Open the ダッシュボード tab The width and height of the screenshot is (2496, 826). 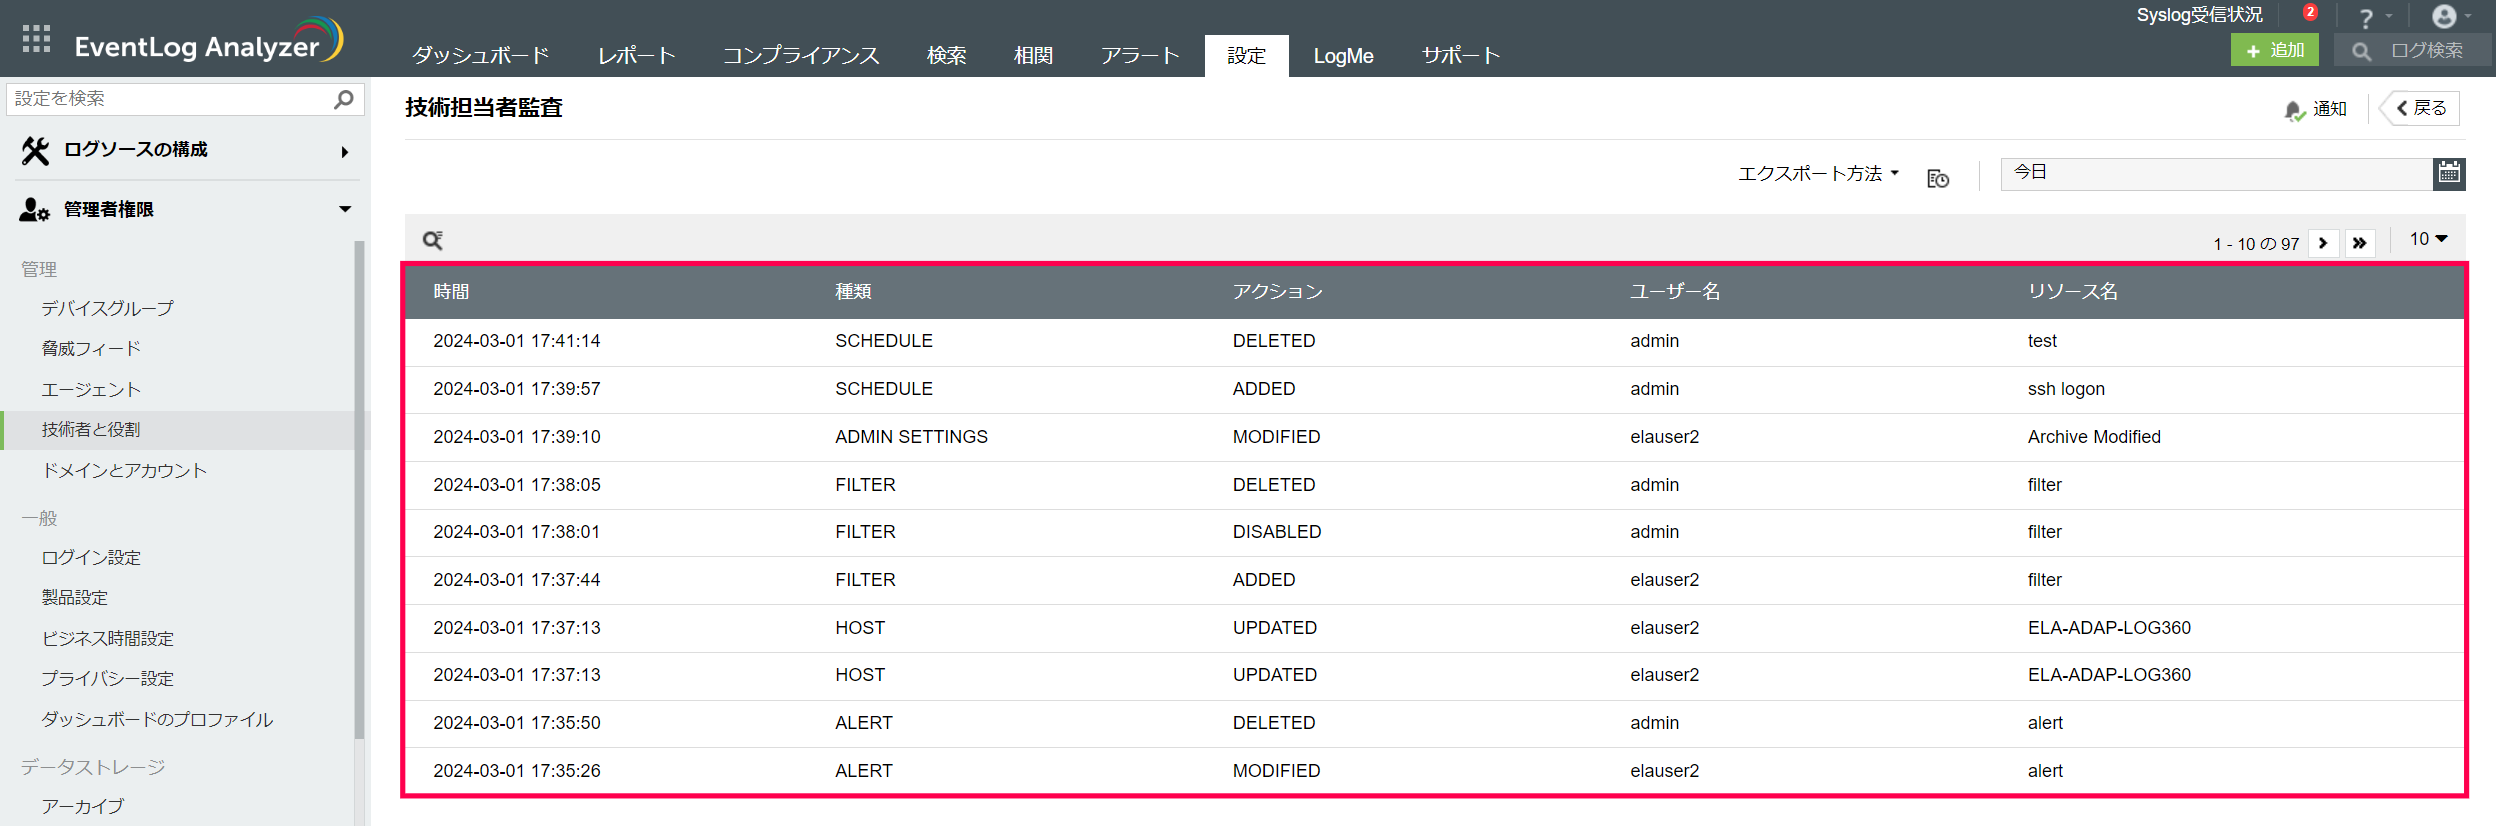point(480,56)
